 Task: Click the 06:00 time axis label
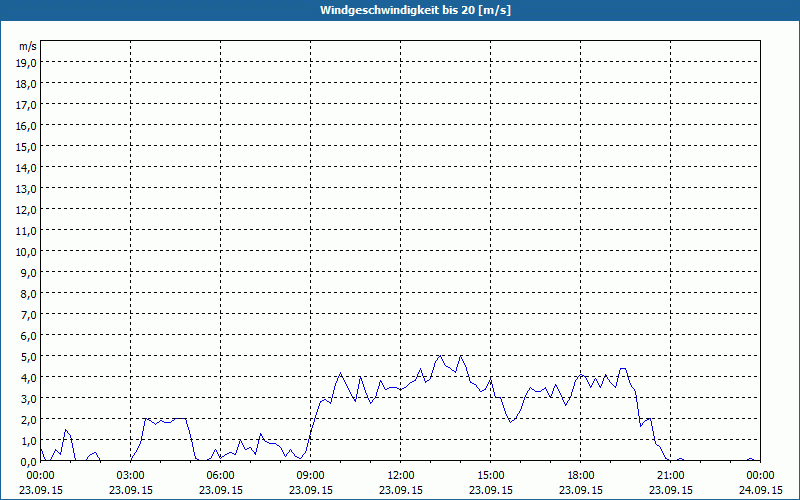click(x=220, y=476)
